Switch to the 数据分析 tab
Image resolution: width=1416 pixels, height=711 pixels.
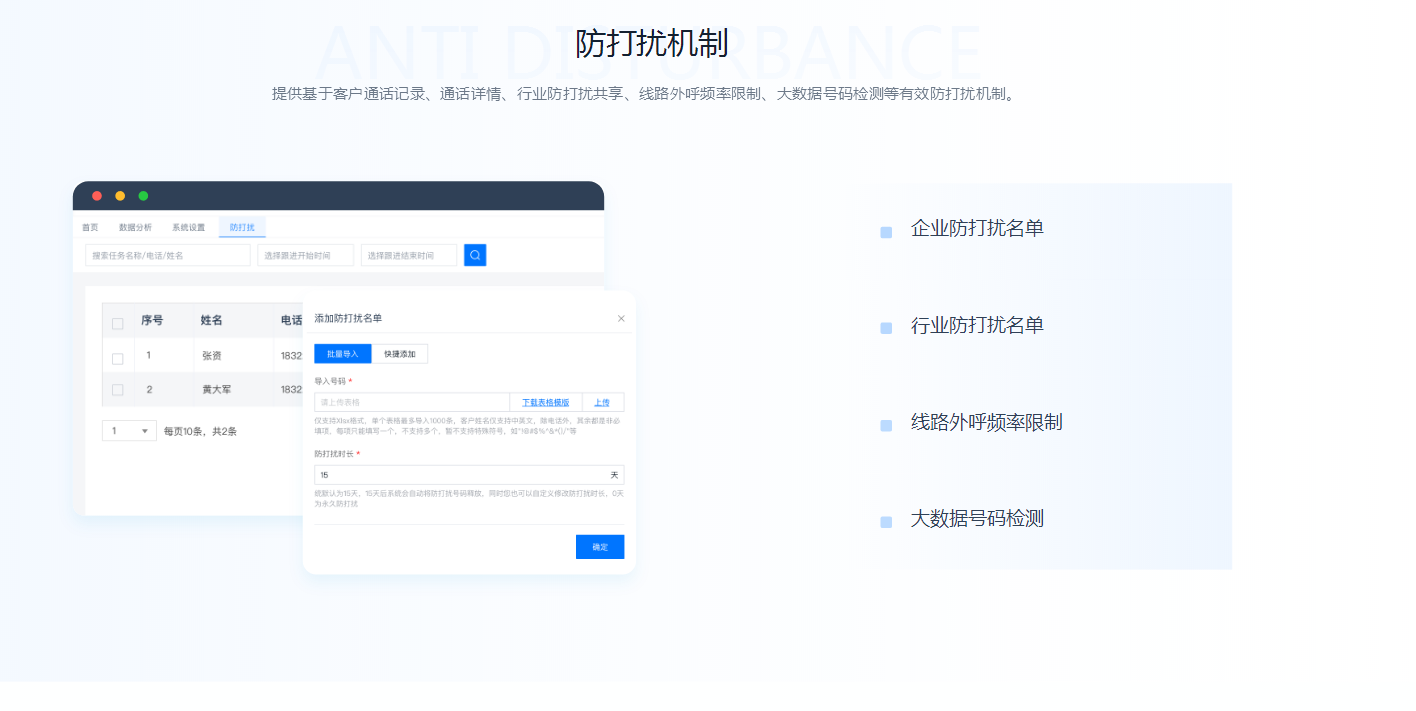tap(135, 228)
